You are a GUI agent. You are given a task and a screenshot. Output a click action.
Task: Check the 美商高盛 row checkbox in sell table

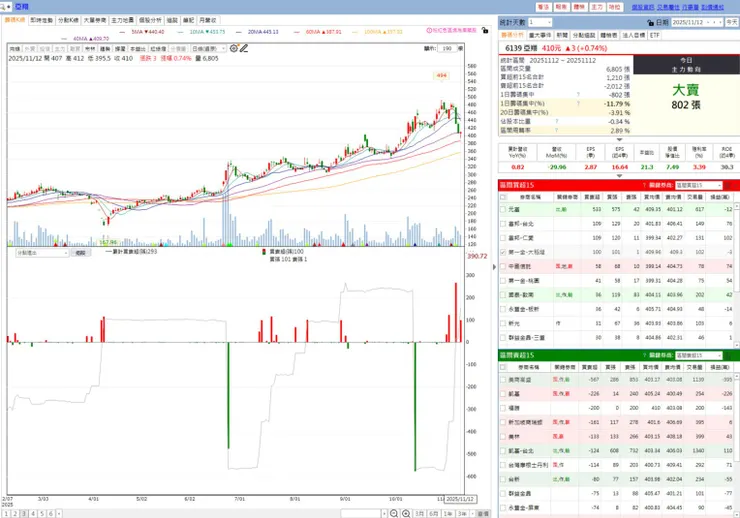tap(503, 380)
